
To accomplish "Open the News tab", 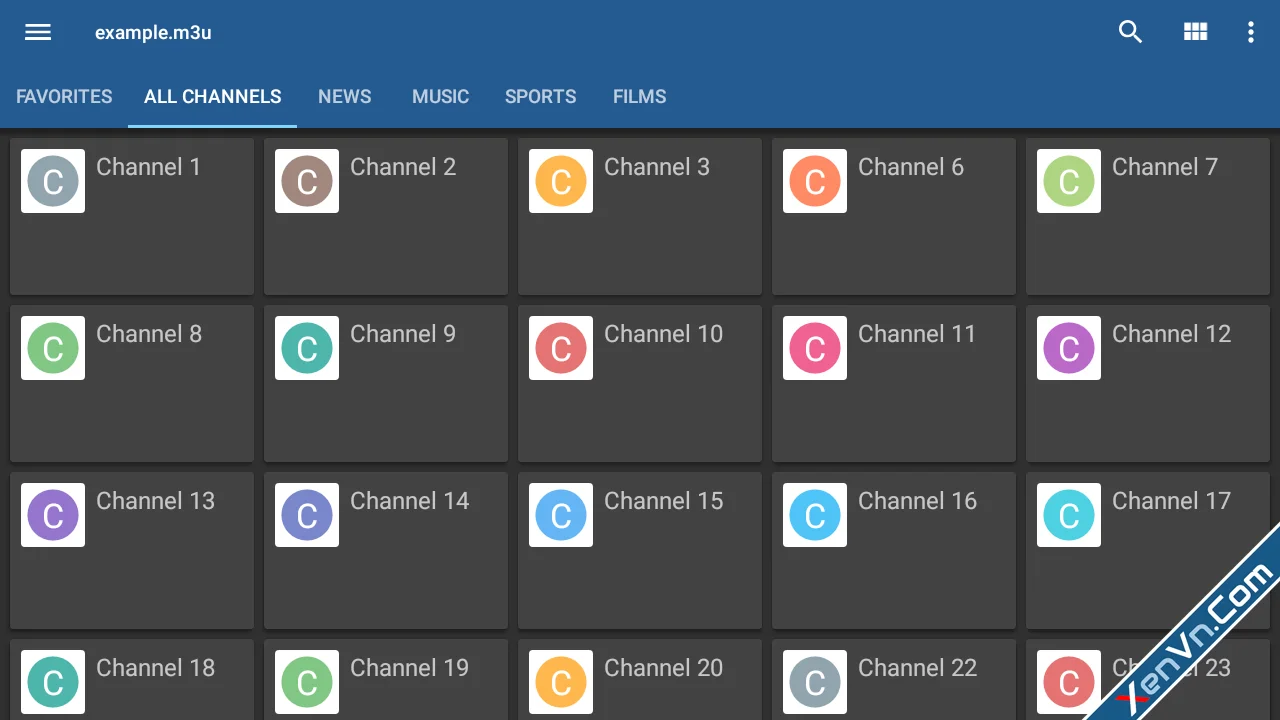I will click(345, 97).
